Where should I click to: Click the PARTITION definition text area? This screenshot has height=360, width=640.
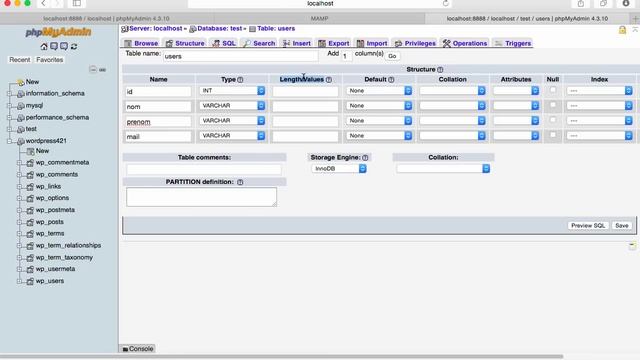pyautogui.click(x=201, y=197)
